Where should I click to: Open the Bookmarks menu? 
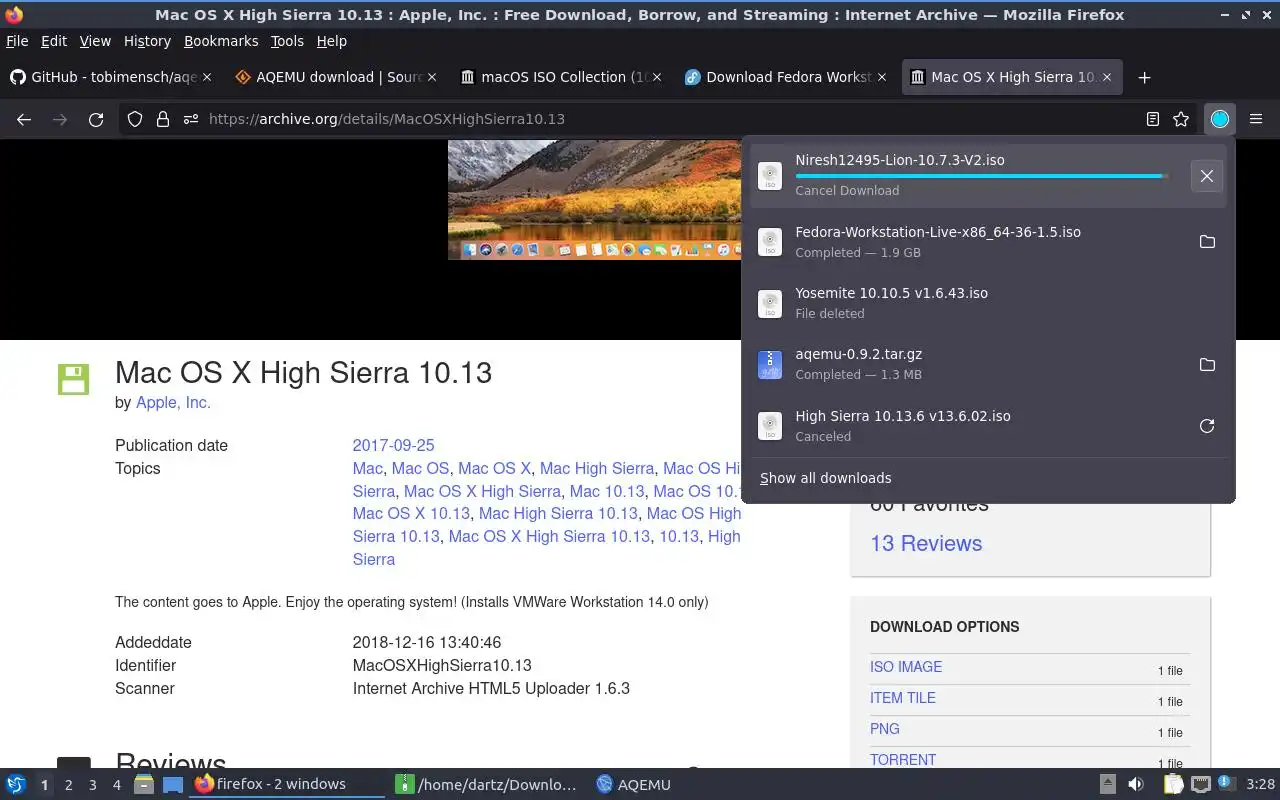(221, 41)
